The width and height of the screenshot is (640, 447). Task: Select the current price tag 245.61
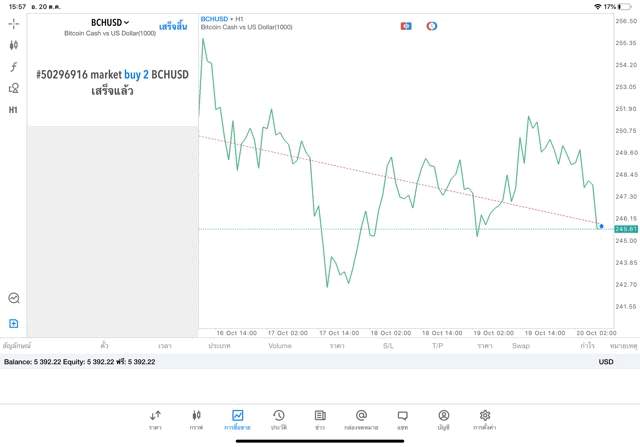[626, 229]
